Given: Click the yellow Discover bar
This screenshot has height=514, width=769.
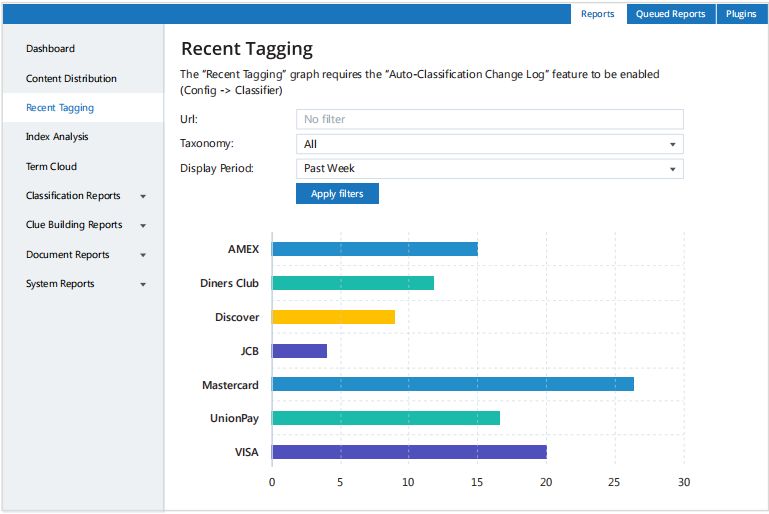Looking at the screenshot, I should (x=333, y=317).
